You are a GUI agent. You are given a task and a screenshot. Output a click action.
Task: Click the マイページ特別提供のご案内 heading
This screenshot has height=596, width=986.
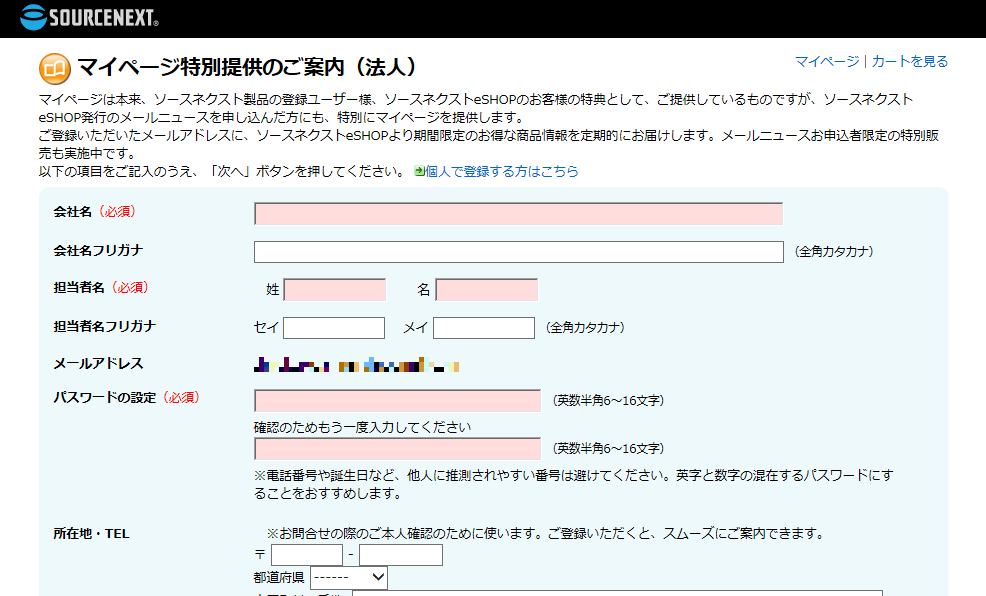[247, 68]
